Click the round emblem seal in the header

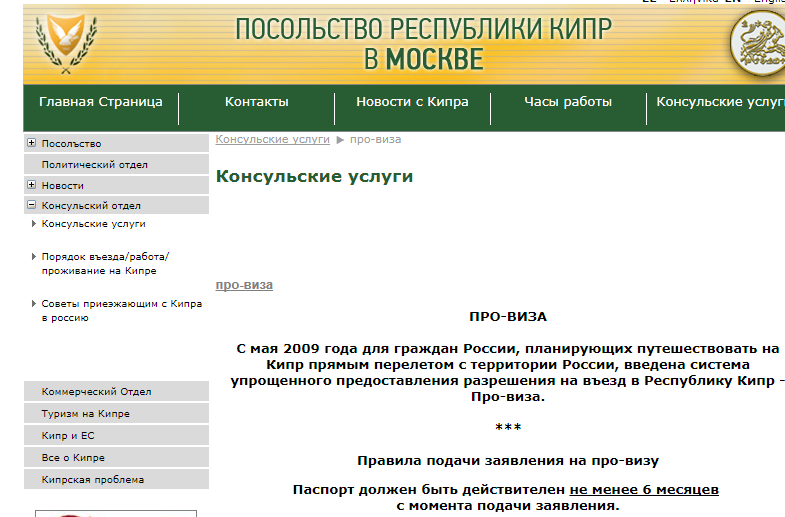(x=757, y=44)
